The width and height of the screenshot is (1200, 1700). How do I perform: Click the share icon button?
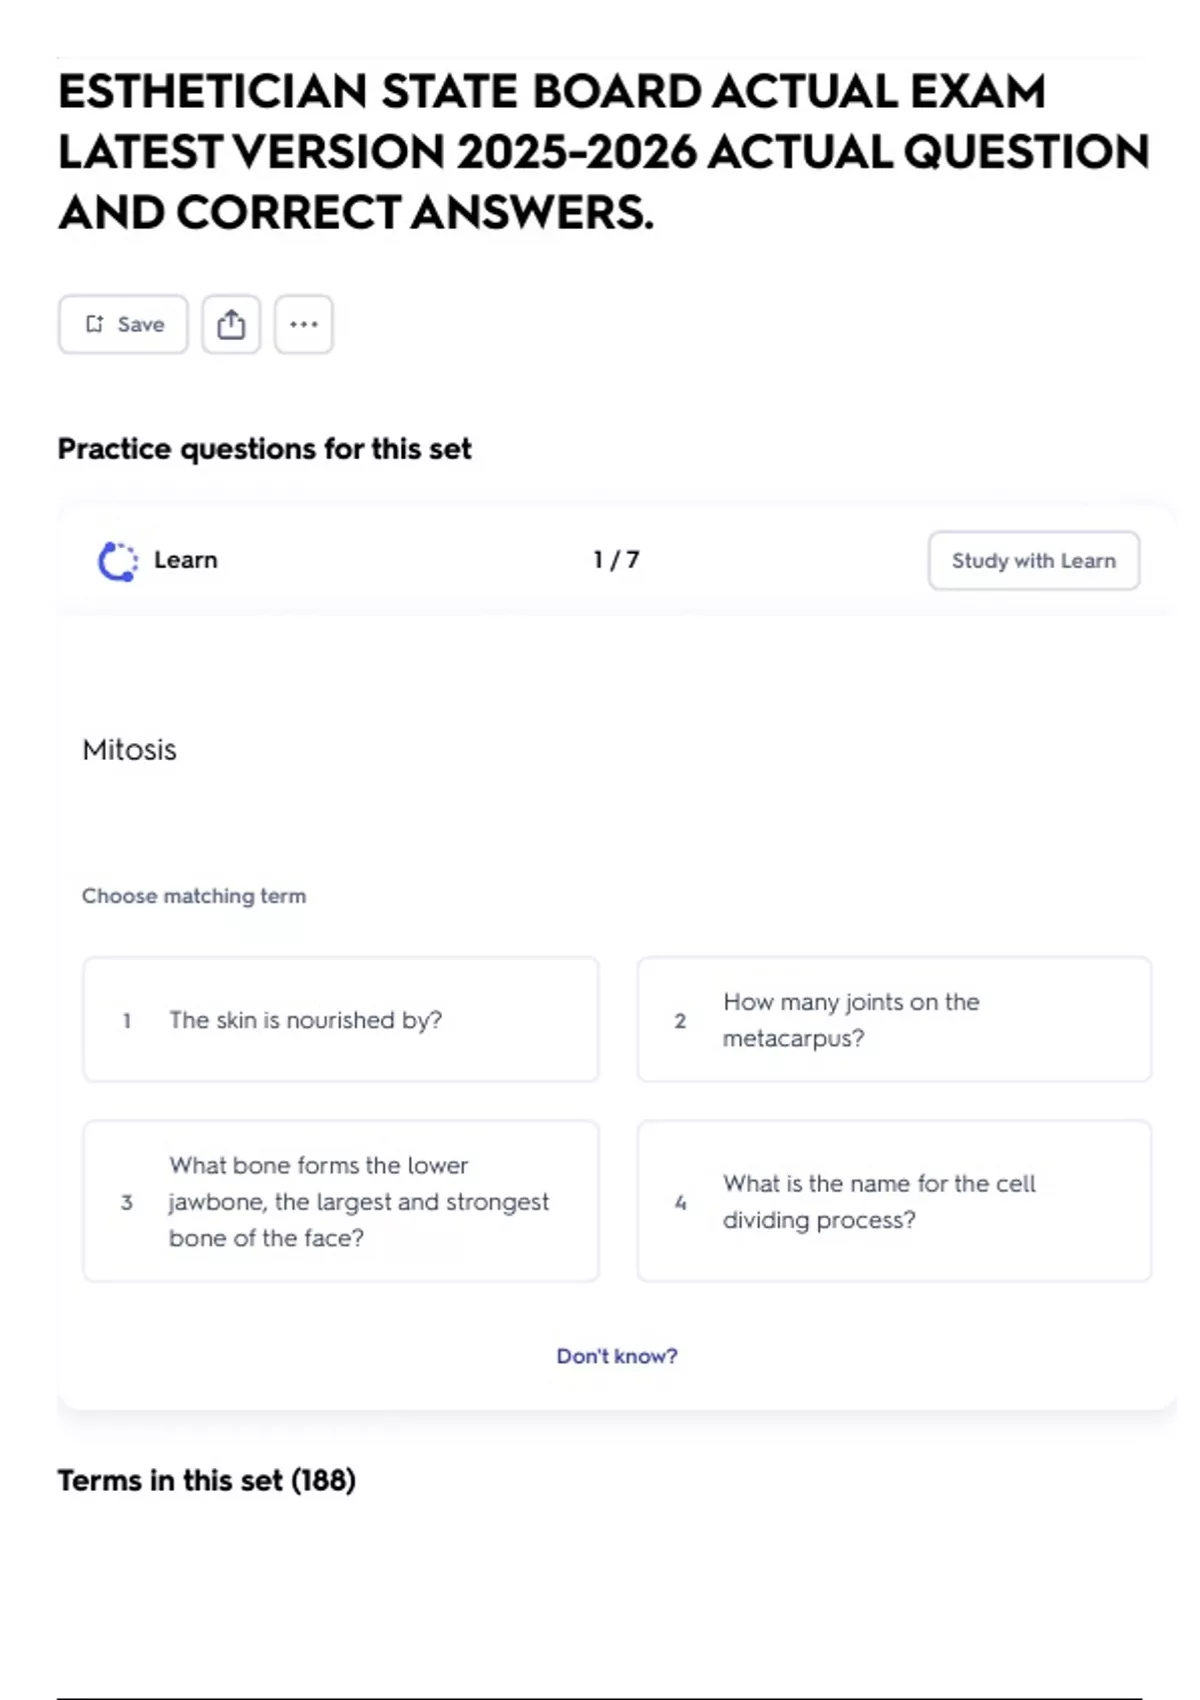pyautogui.click(x=231, y=324)
